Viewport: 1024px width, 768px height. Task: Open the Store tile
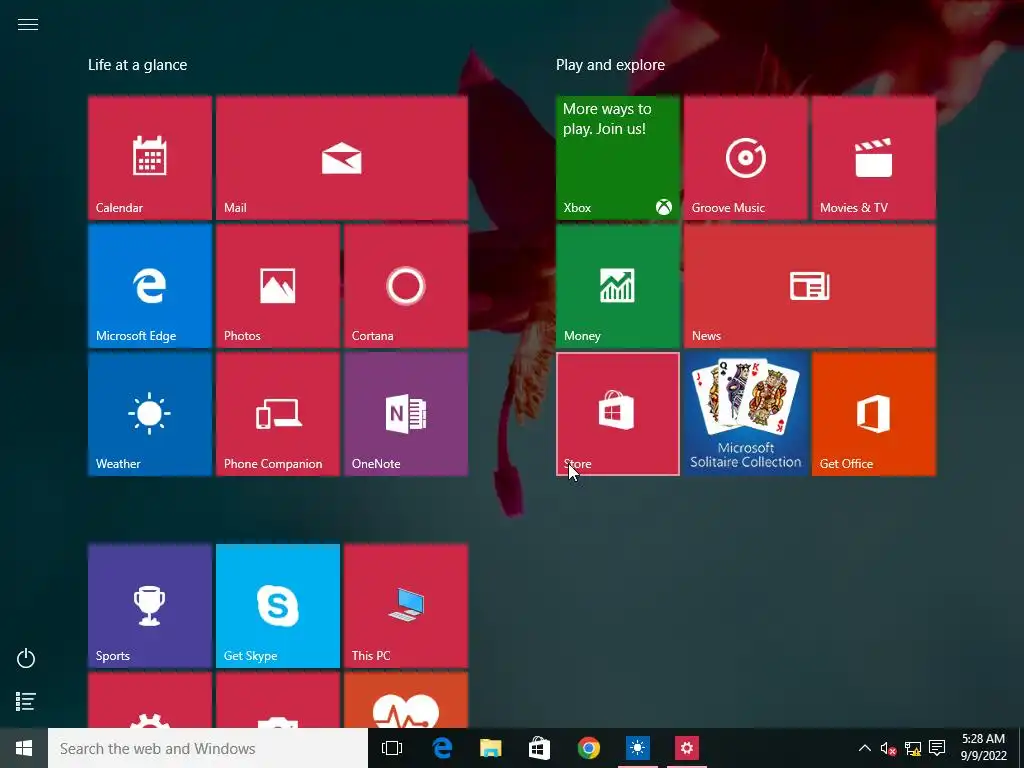[618, 414]
